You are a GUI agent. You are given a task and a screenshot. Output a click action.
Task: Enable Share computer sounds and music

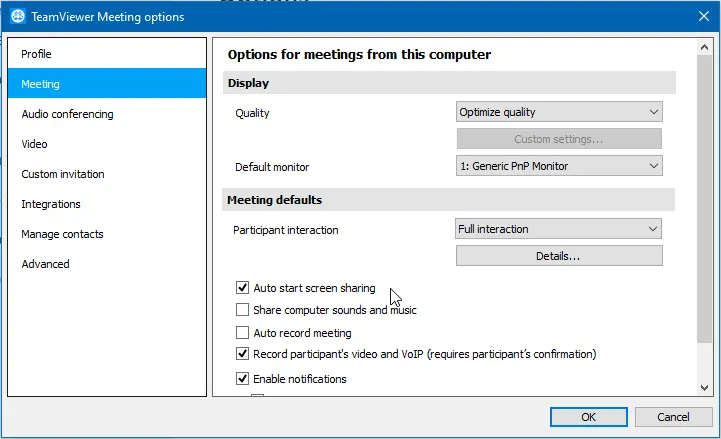click(242, 310)
